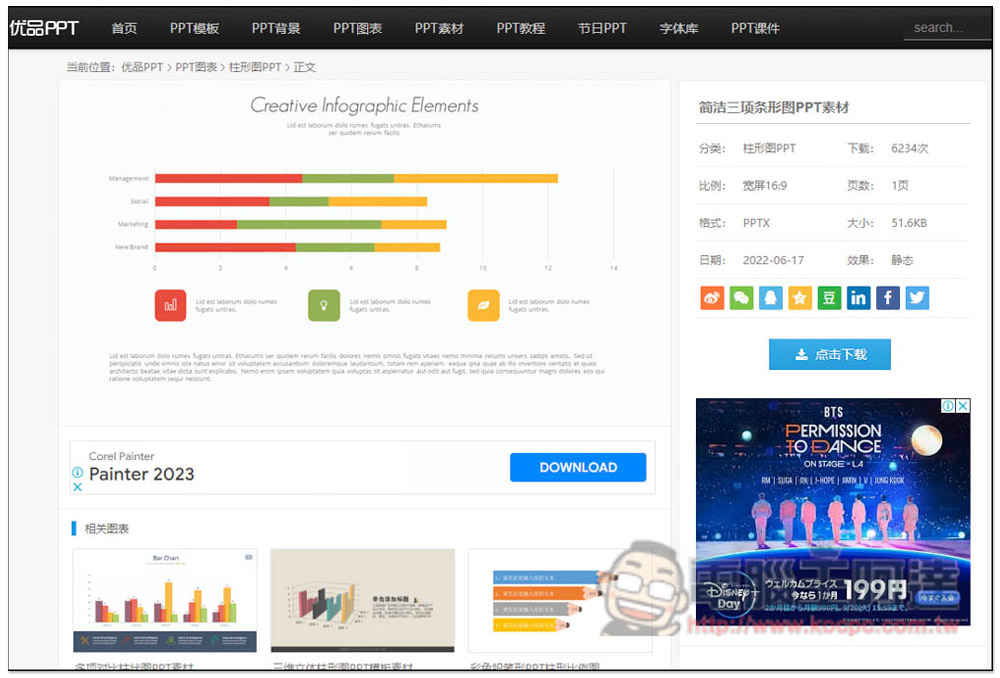Click into the search field

click(x=947, y=28)
